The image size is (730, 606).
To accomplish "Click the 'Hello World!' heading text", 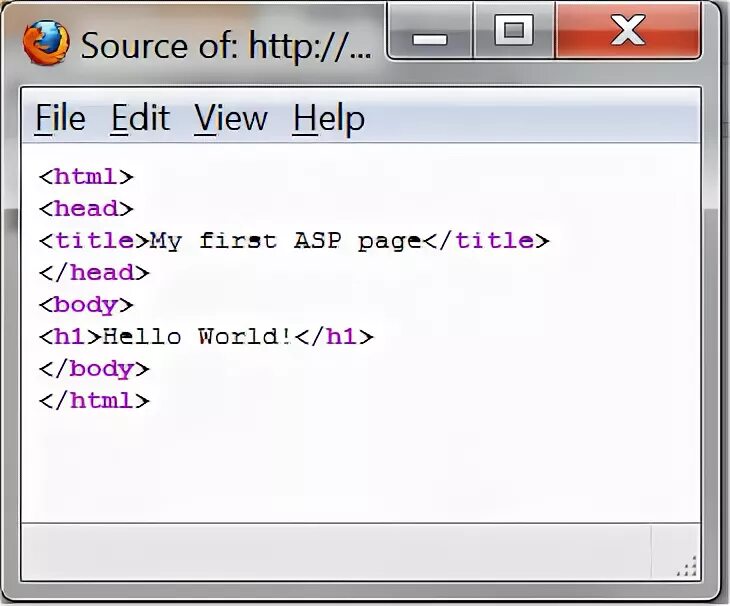I will click(196, 337).
